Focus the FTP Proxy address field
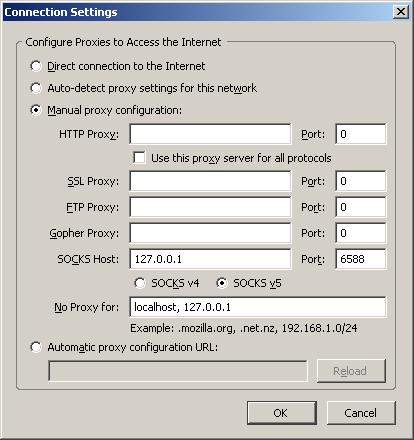The image size is (414, 440). pos(210,207)
